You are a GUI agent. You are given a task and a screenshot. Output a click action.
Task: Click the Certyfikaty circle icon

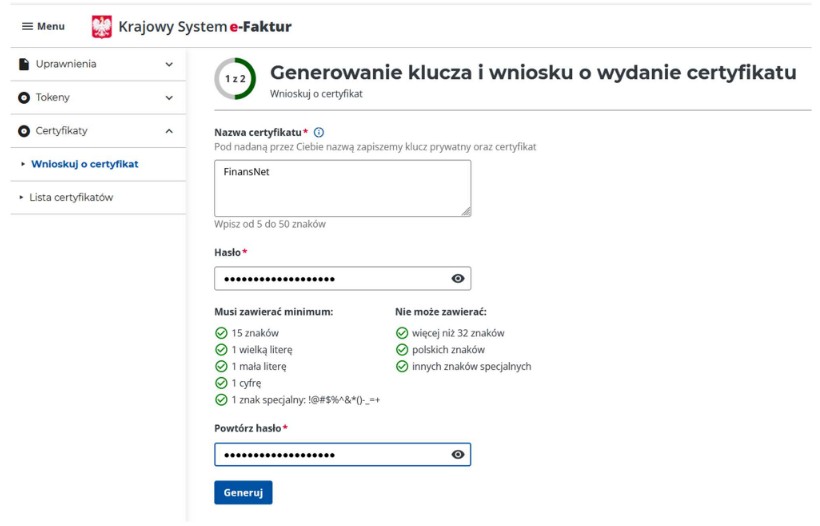pyautogui.click(x=24, y=131)
